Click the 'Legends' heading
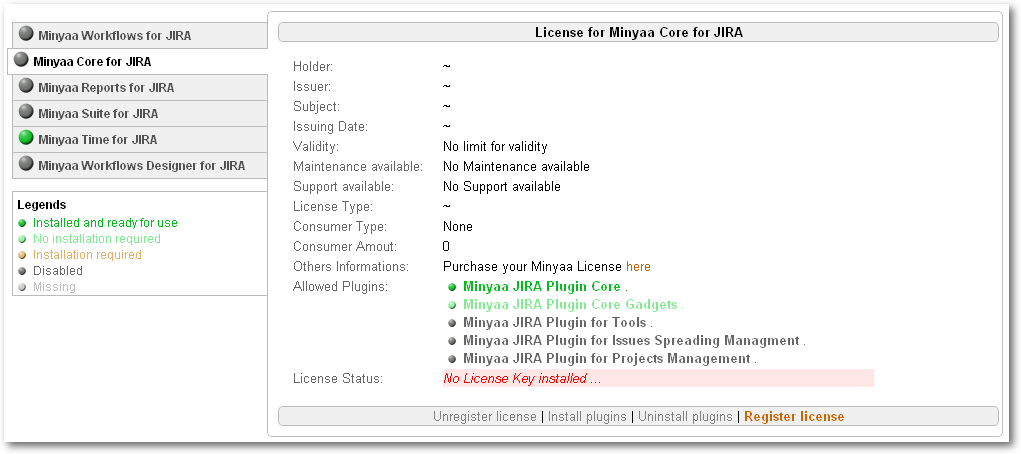This screenshot has width=1021, height=454. 42,205
